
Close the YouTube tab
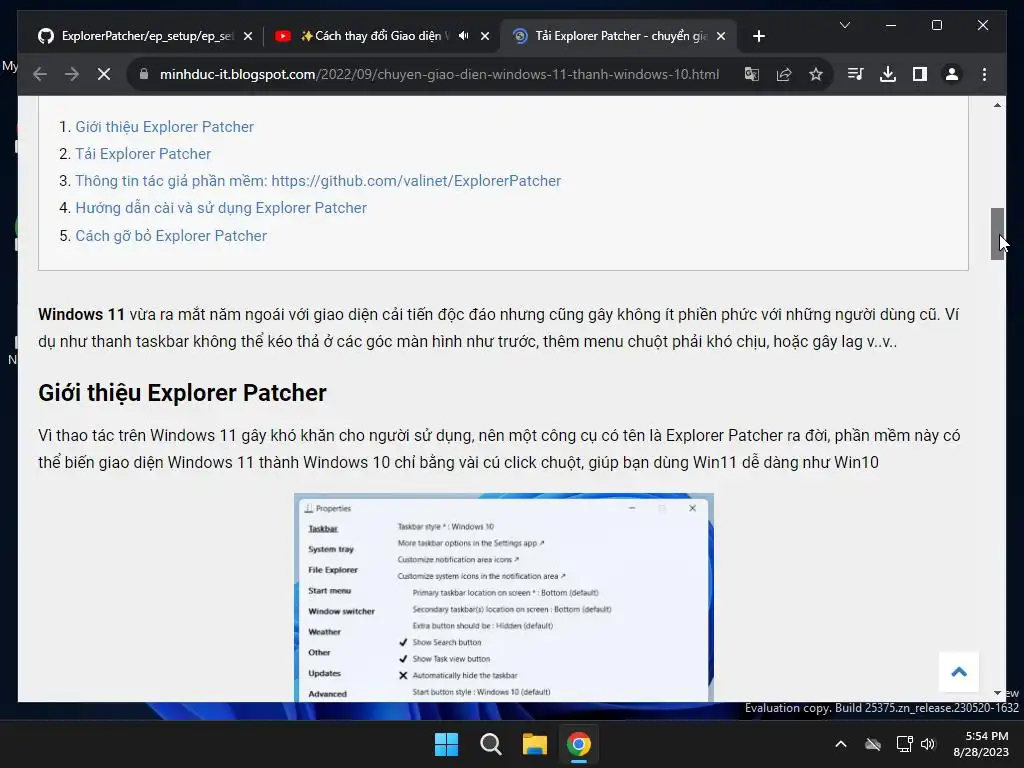485,37
